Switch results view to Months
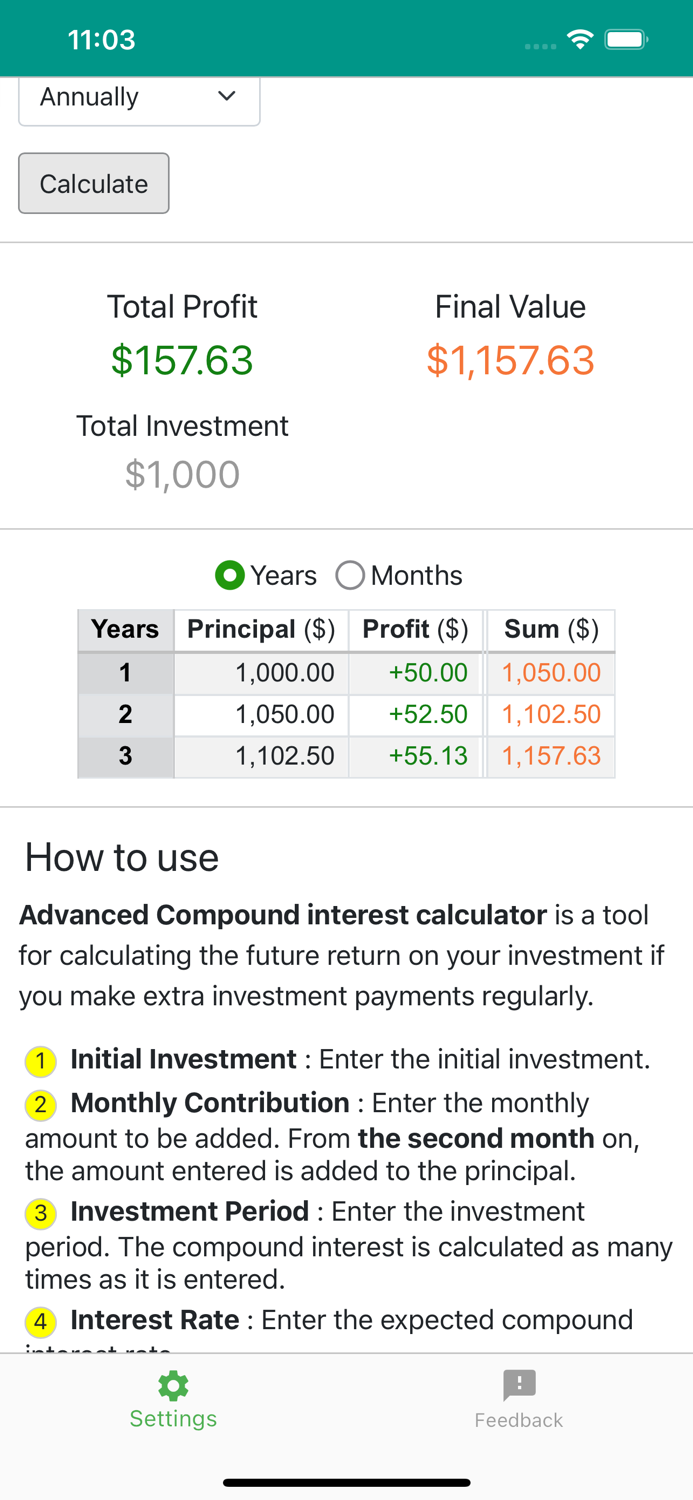 tap(350, 576)
